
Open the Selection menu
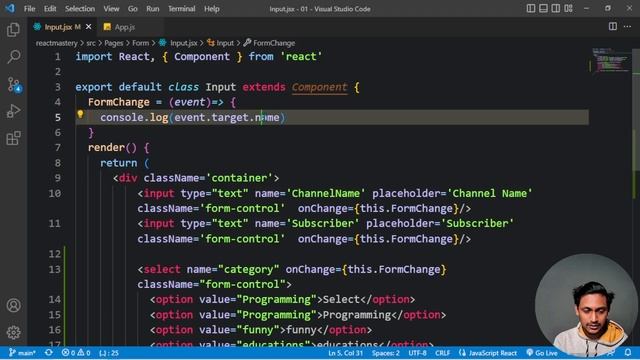point(80,9)
